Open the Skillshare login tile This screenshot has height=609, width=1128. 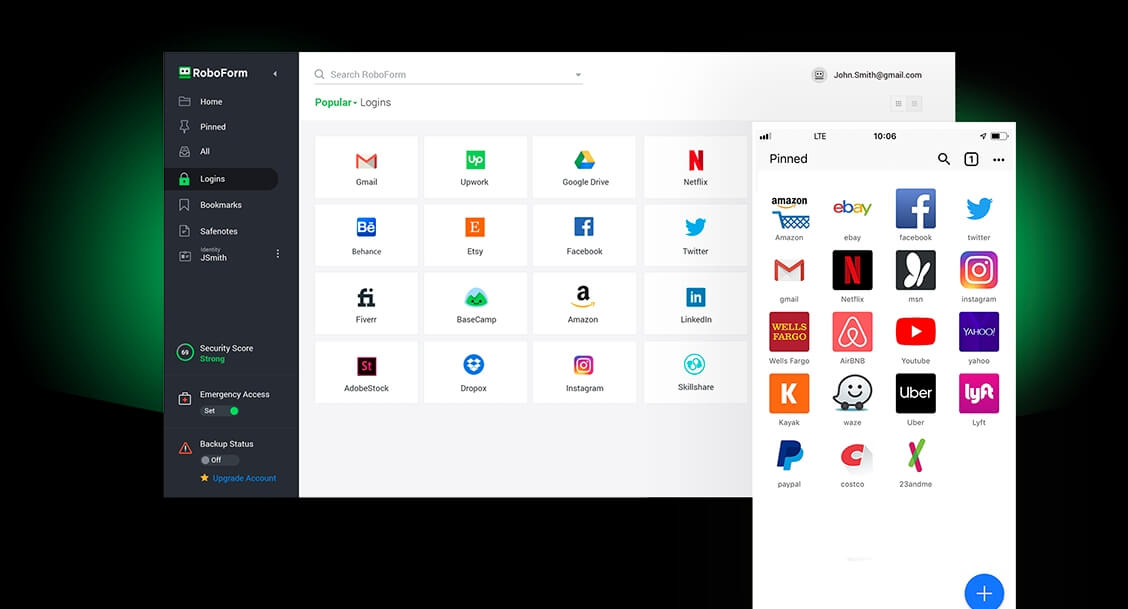pos(696,372)
